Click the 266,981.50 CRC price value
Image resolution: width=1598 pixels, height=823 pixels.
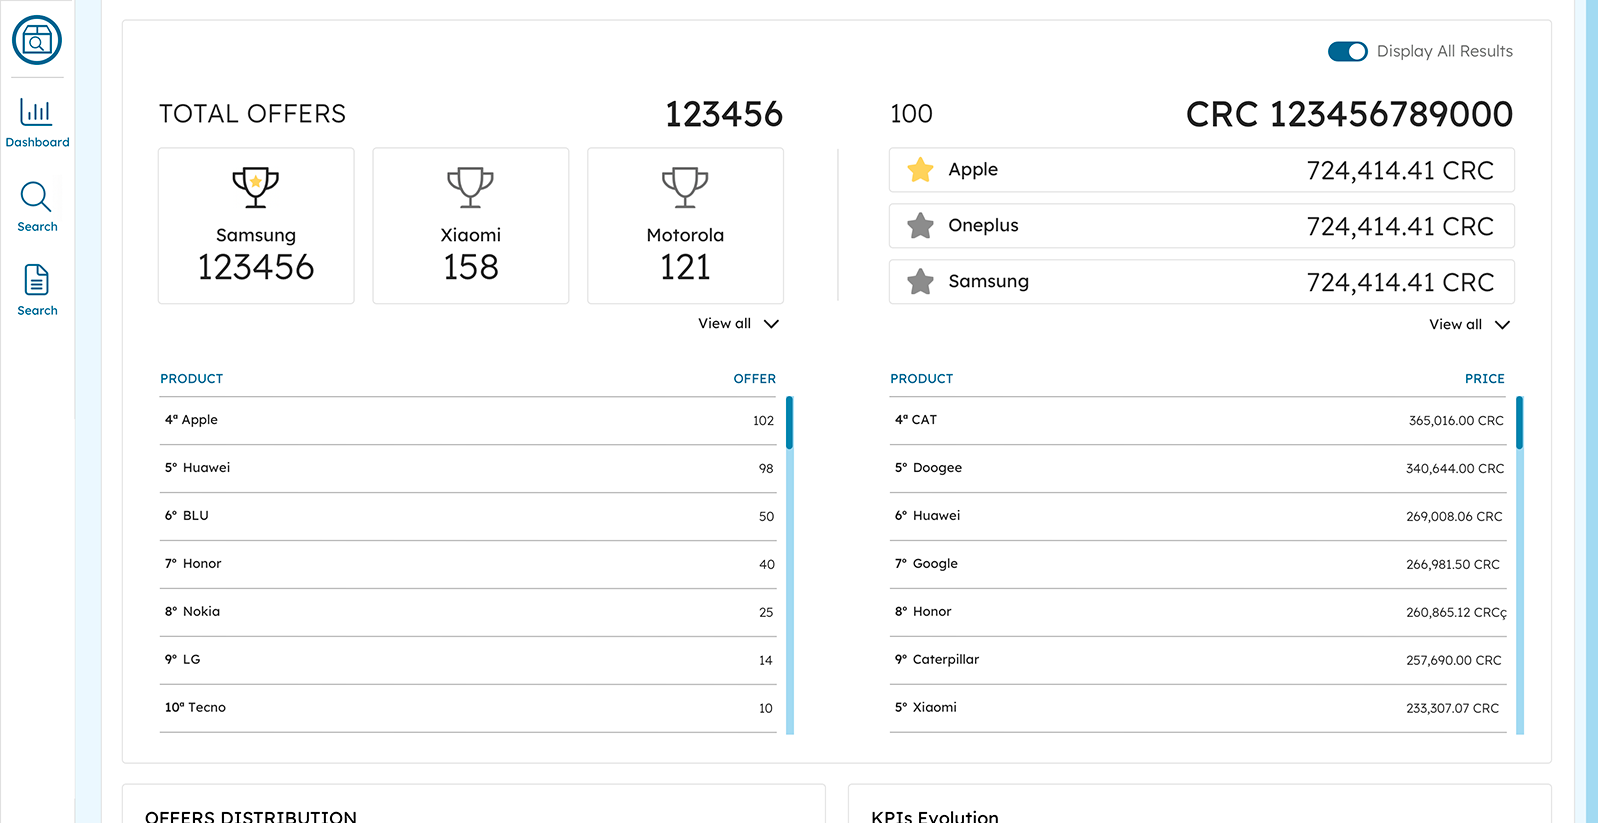point(1453,565)
